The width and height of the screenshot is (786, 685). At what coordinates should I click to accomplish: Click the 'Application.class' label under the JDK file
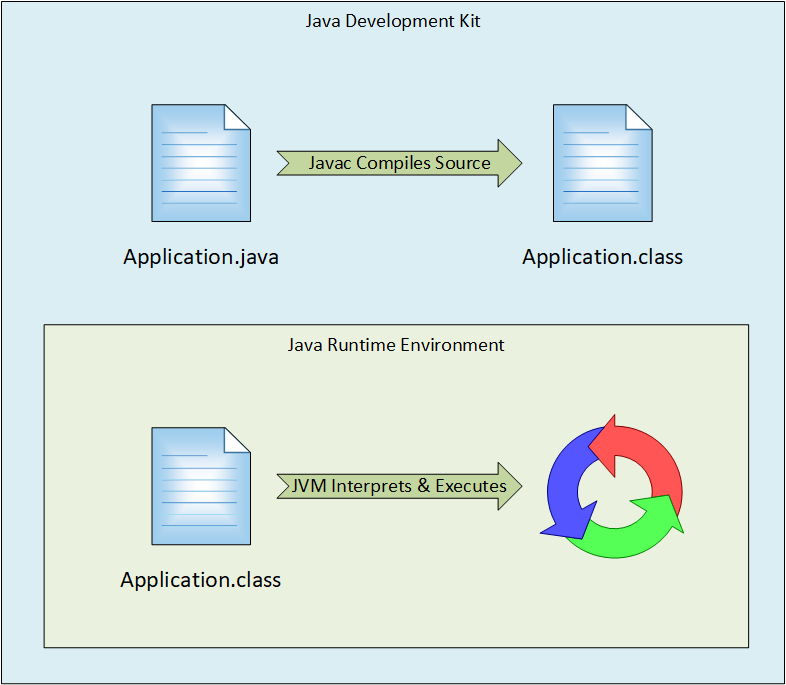(x=603, y=258)
